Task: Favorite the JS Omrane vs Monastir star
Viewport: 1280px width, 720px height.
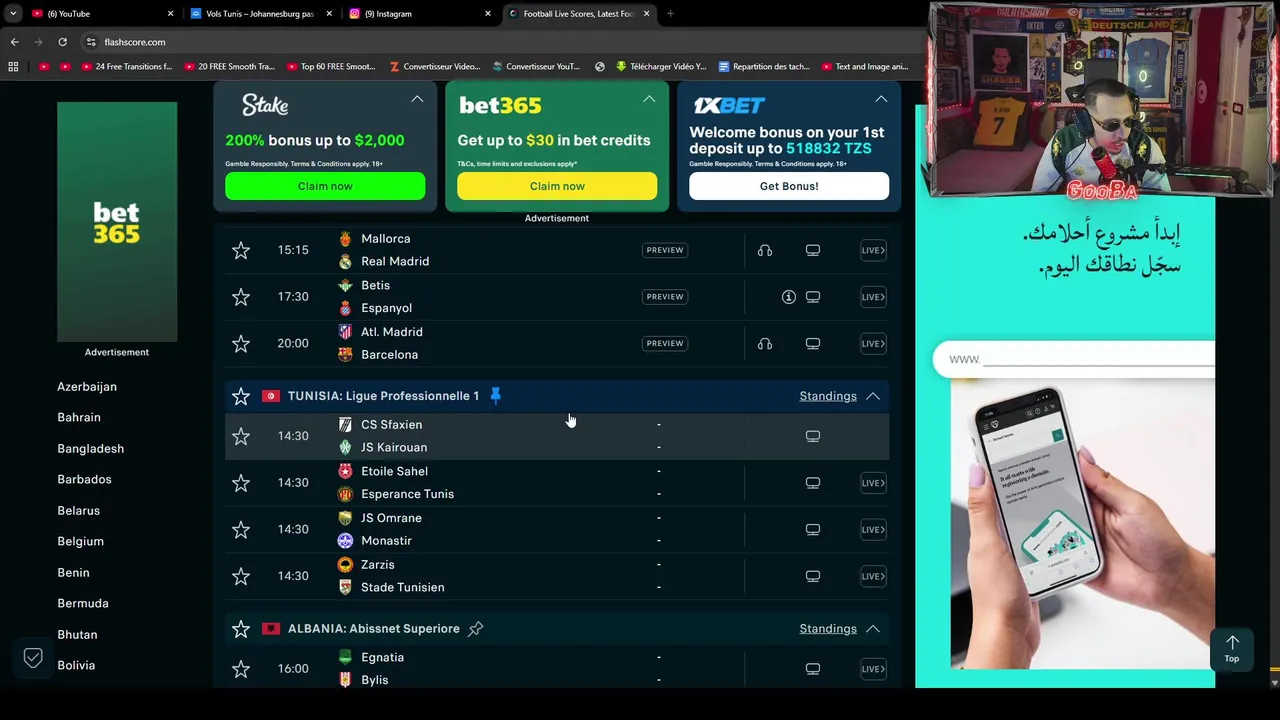Action: [241, 529]
